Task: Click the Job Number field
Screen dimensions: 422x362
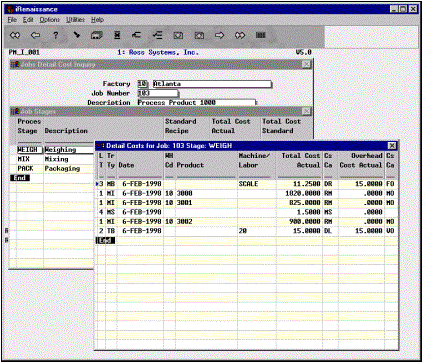Action: coord(158,93)
